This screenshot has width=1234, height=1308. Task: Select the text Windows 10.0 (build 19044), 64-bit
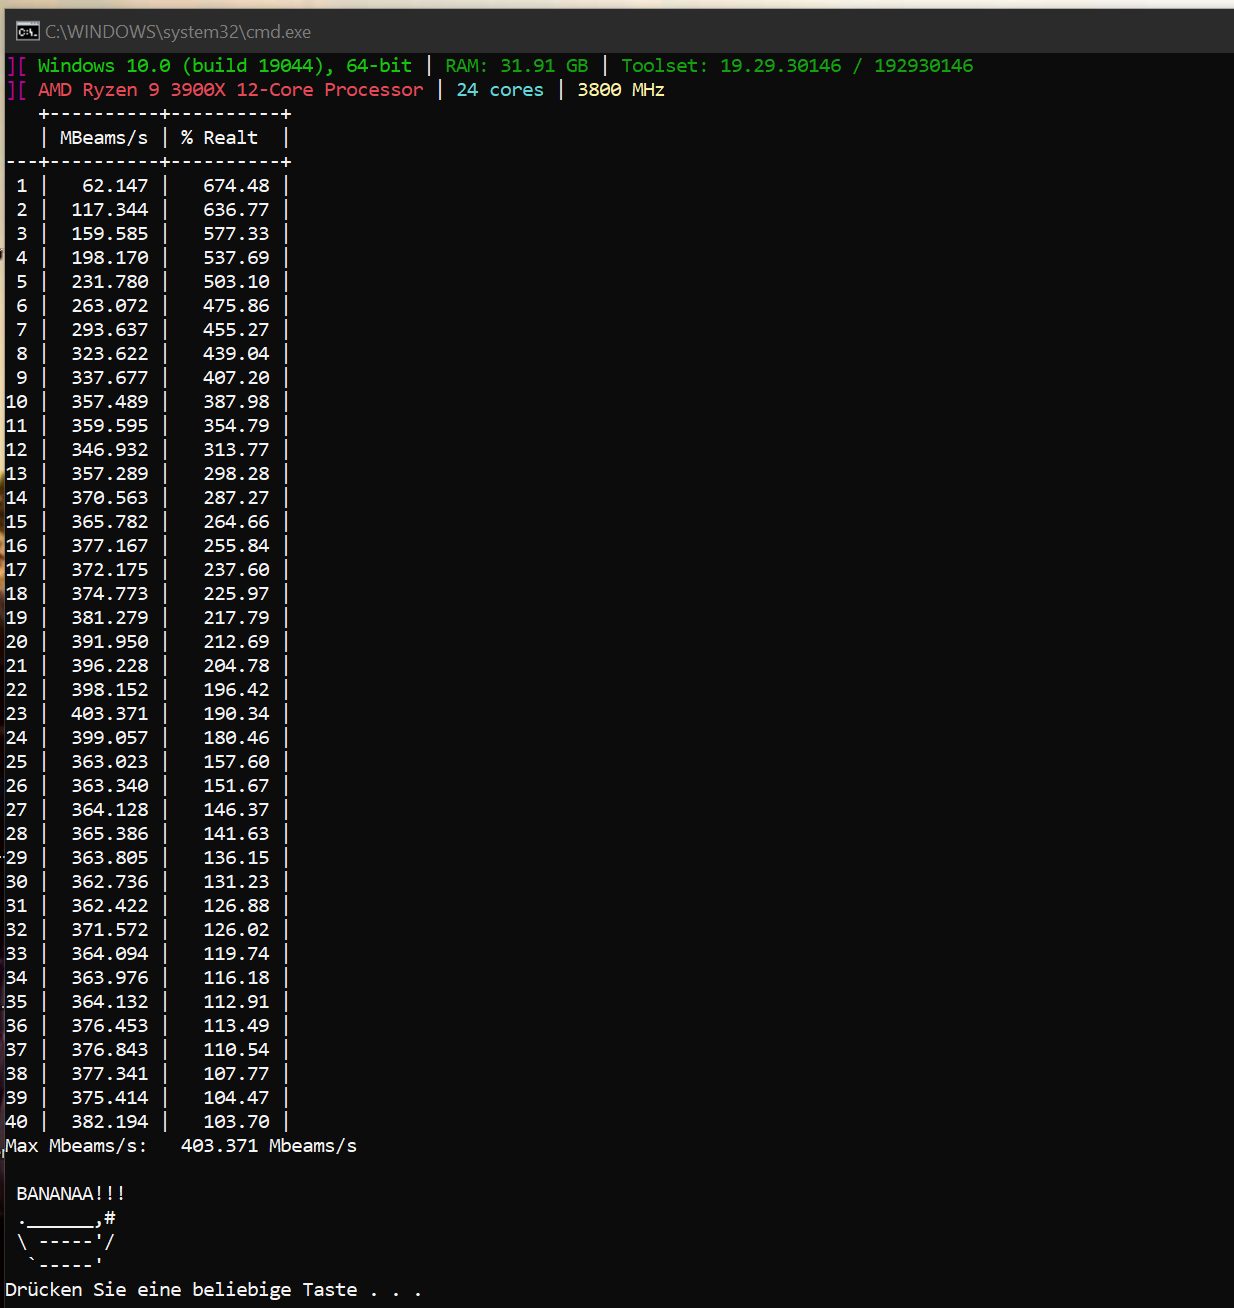coord(225,66)
